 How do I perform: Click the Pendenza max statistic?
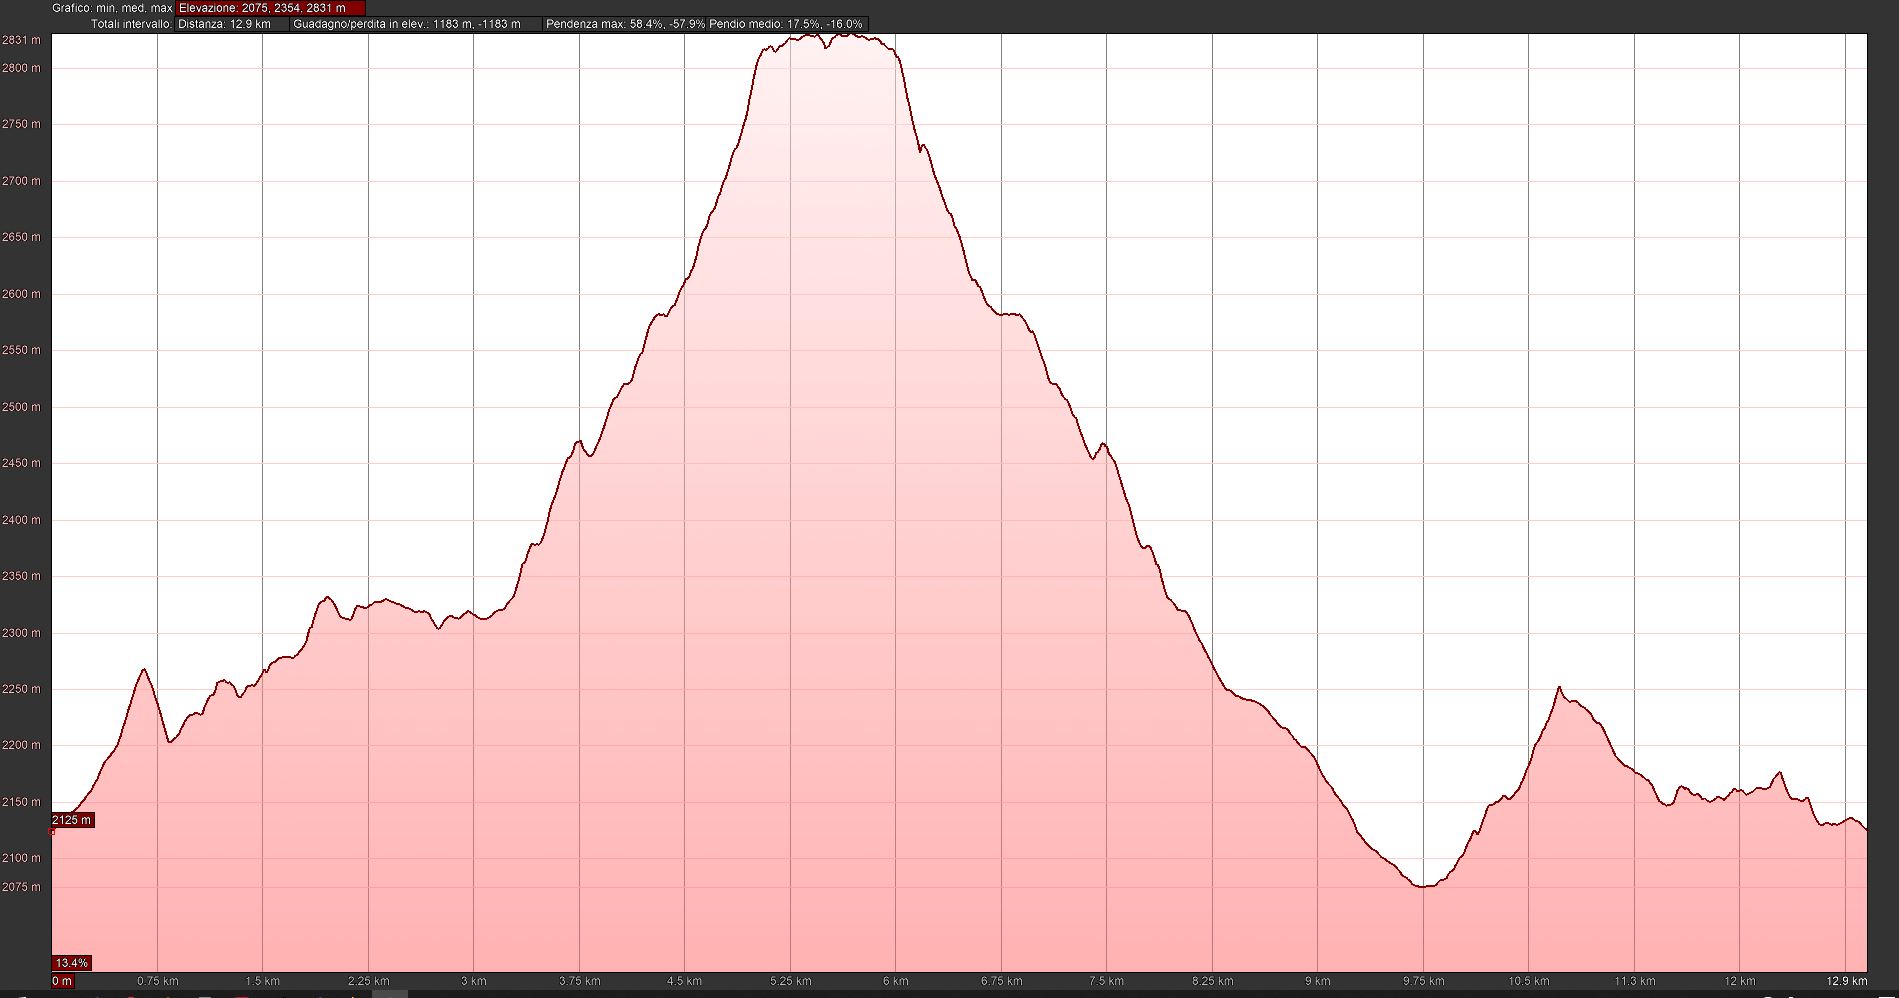625,24
